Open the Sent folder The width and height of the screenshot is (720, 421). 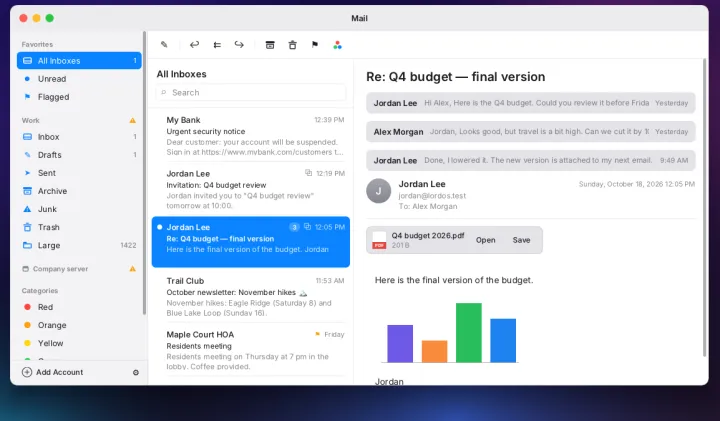pos(79,173)
